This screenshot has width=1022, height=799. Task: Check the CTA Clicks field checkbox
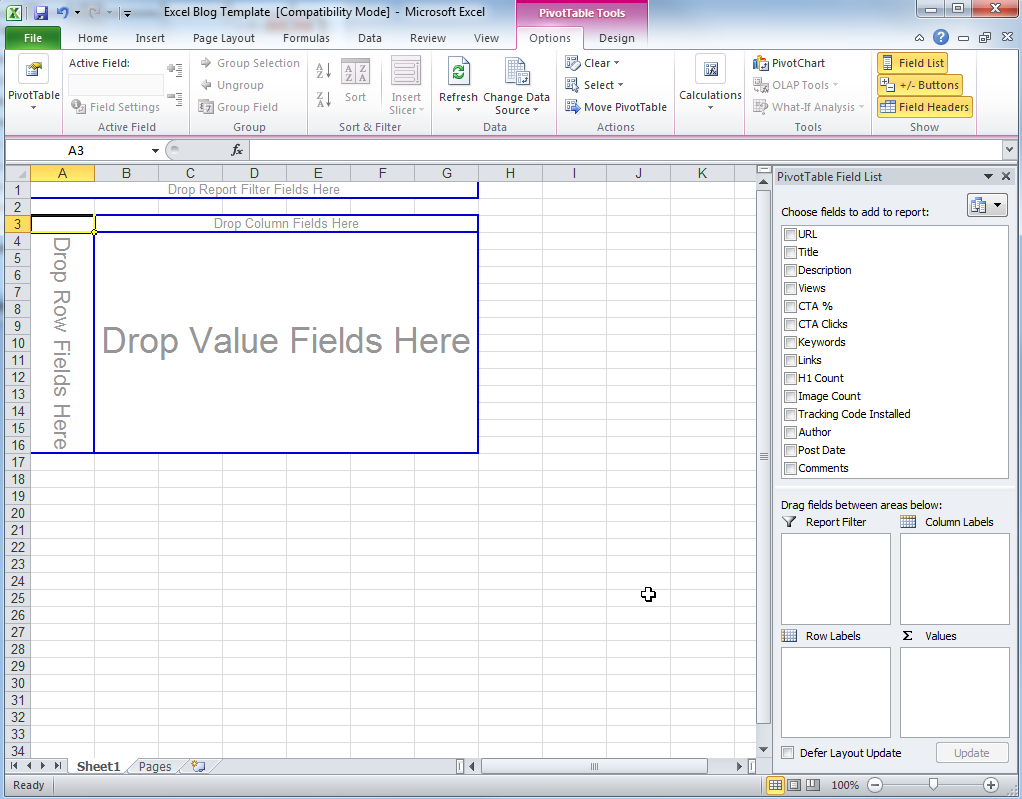pos(790,325)
